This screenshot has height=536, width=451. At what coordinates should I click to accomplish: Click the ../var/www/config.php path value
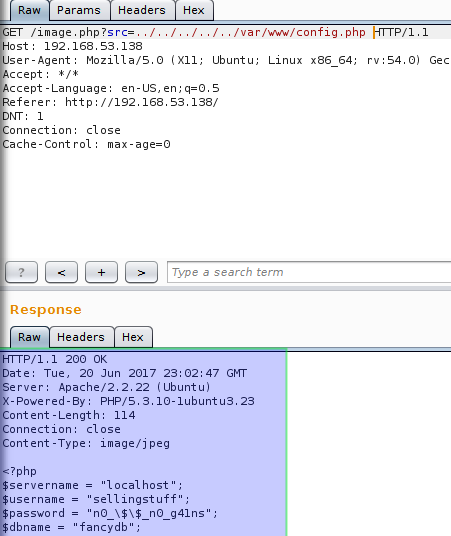[x=251, y=32]
